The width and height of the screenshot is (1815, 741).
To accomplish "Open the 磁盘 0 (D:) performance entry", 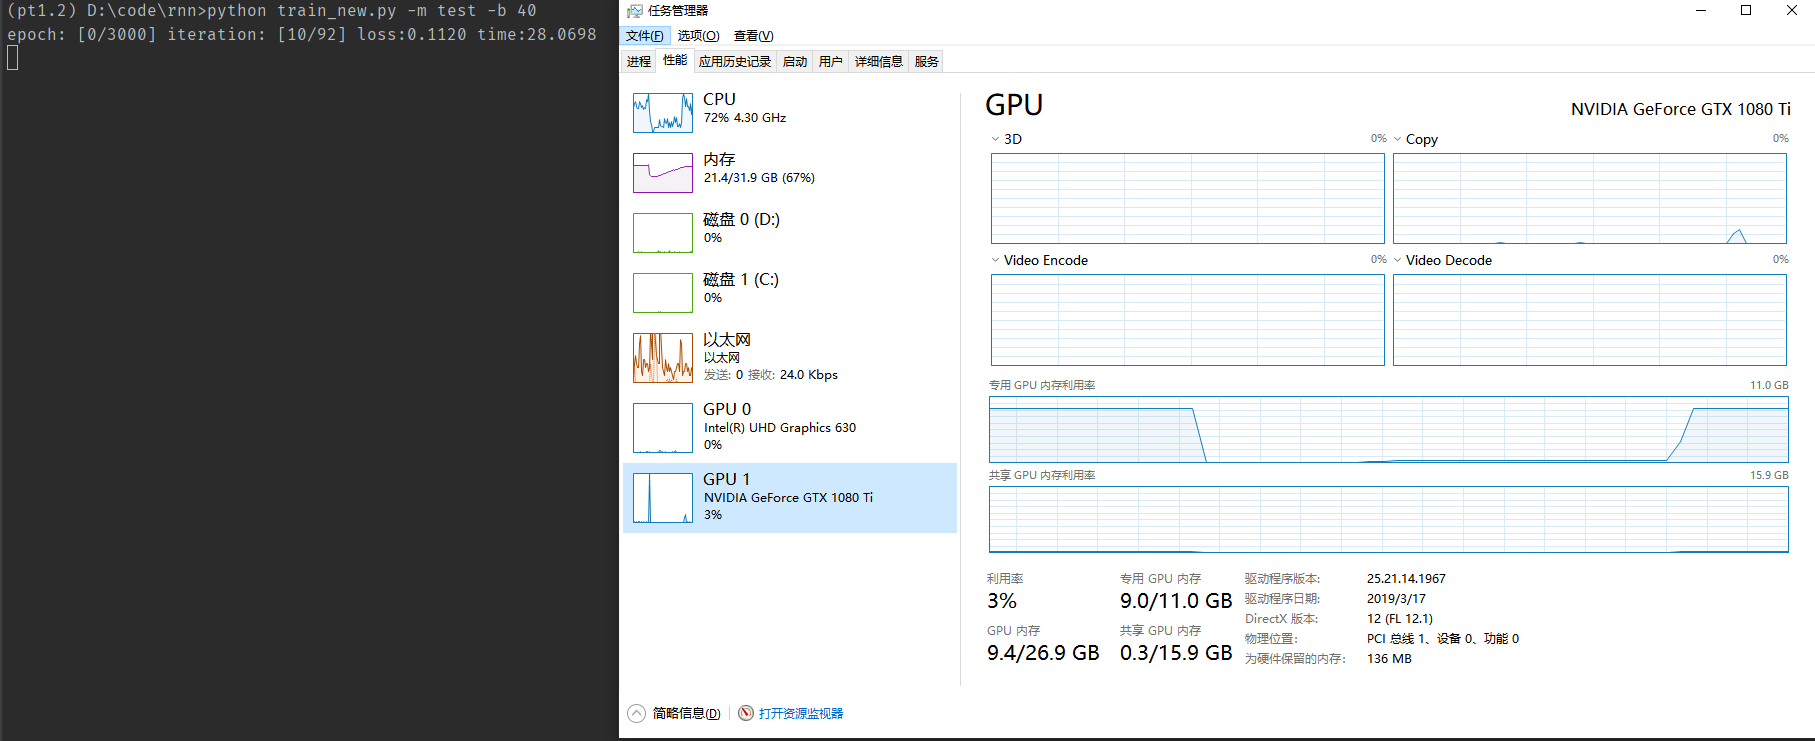I will [740, 228].
